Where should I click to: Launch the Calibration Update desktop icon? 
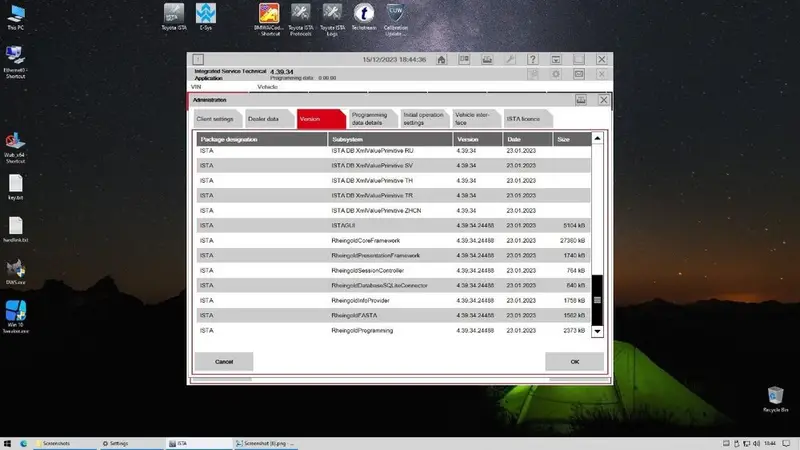[x=395, y=20]
